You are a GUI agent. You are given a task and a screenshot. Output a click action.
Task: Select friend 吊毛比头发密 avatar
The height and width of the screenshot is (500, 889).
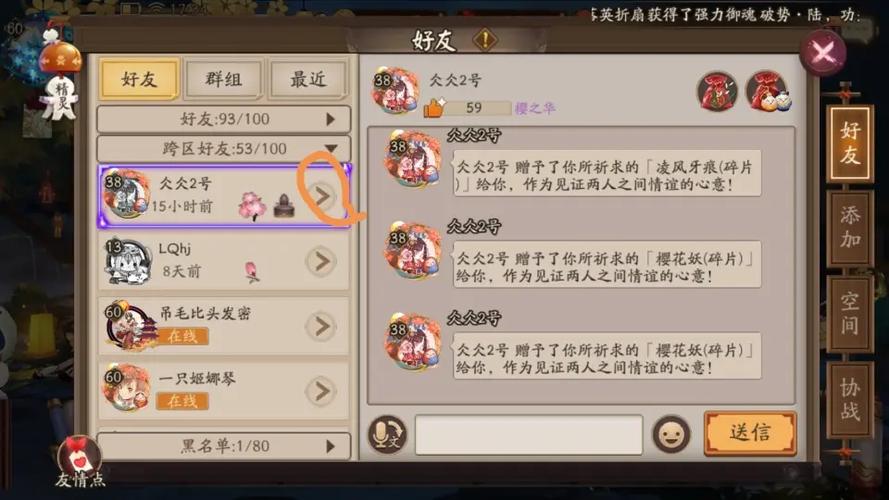(128, 327)
